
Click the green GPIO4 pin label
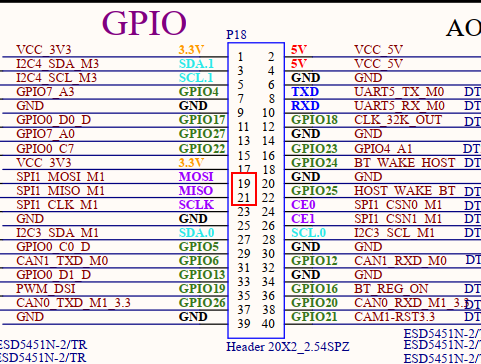(199, 92)
